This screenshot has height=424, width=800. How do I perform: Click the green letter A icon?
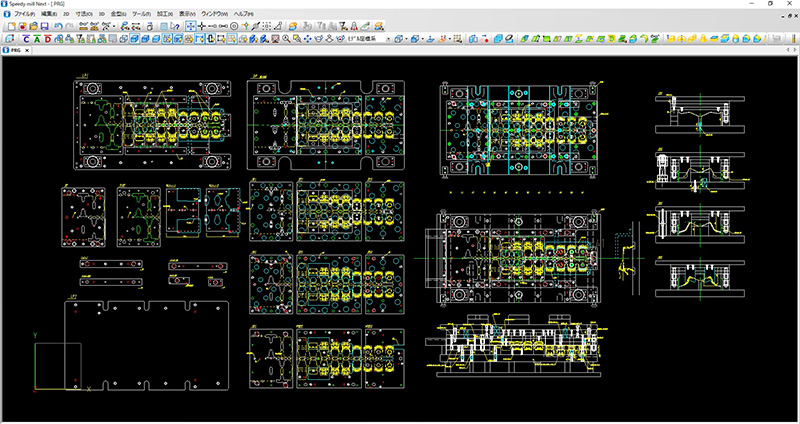[35, 39]
